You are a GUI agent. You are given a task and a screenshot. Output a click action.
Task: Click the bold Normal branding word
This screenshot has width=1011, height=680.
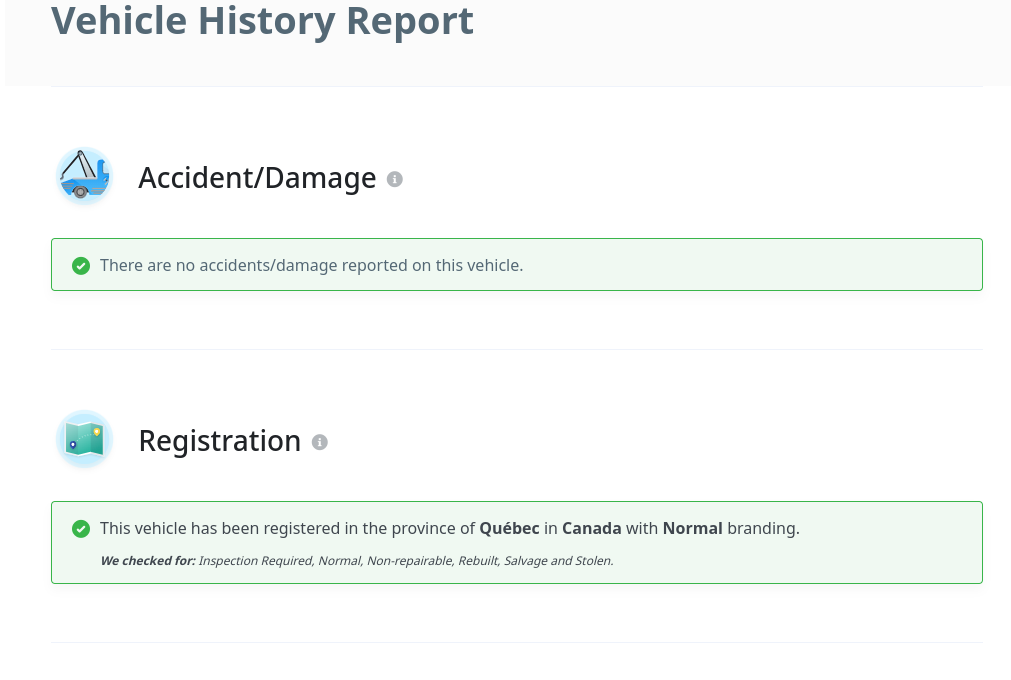692,528
